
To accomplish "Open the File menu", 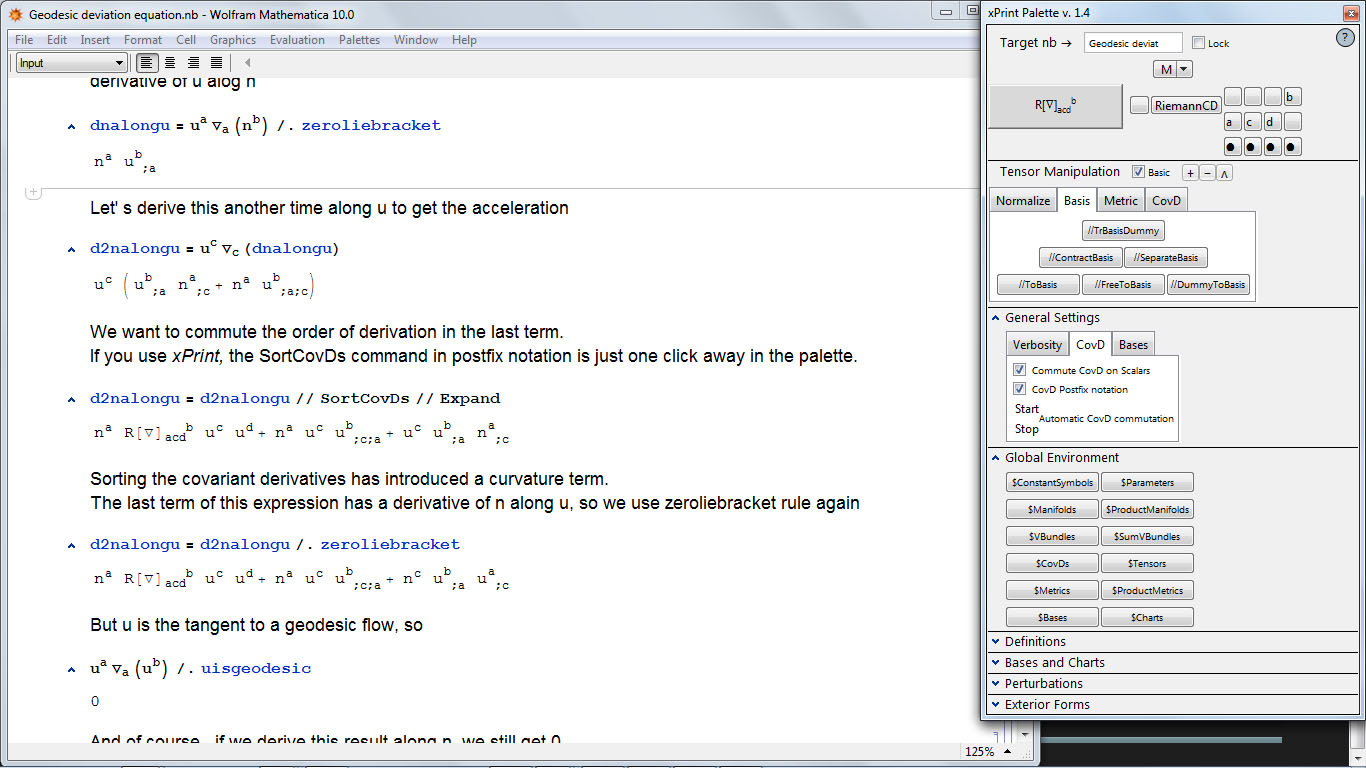I will 24,40.
